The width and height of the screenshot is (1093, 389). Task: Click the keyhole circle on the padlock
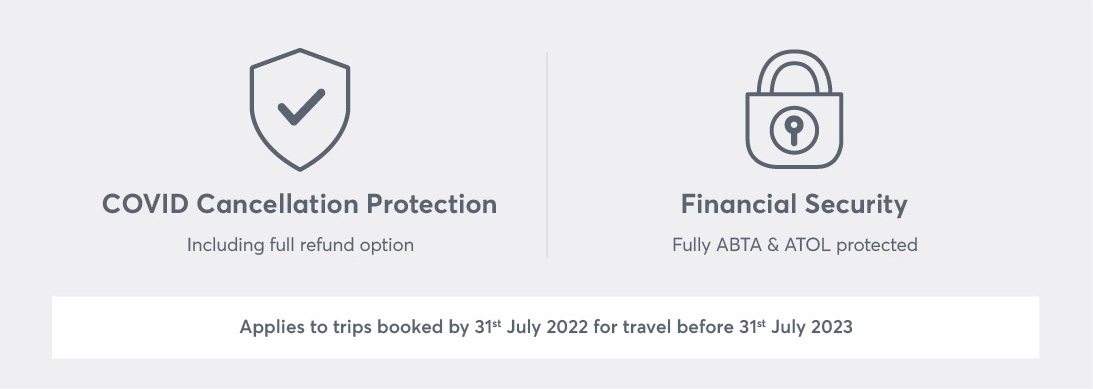click(794, 130)
